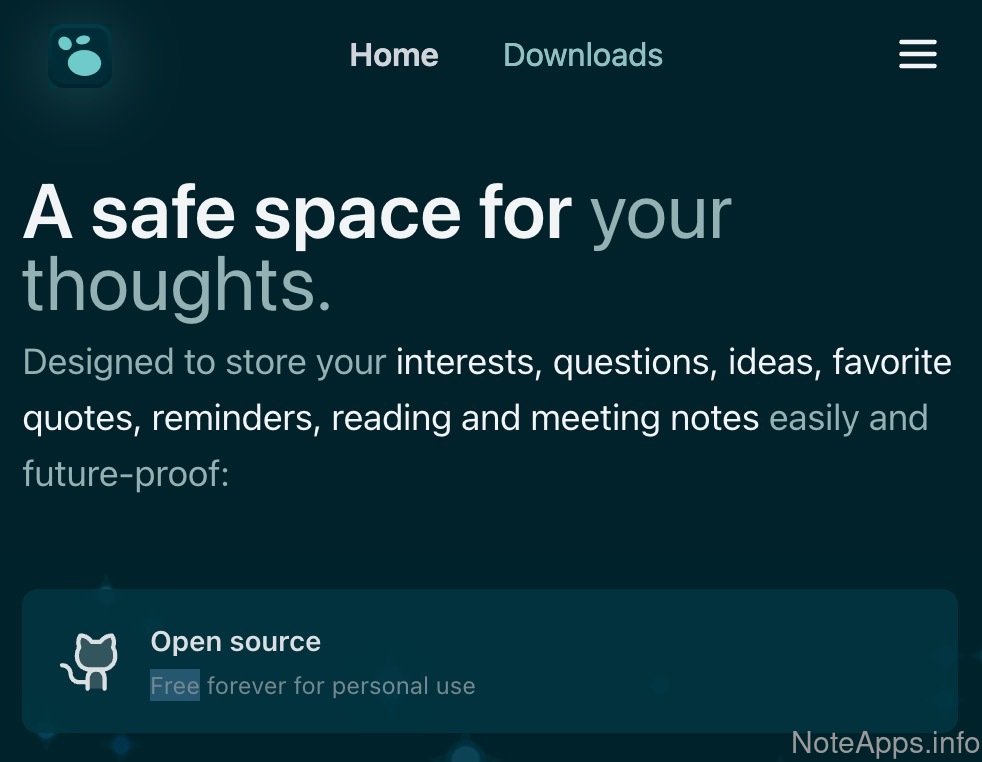Click the "Designed to store your" text
Image resolution: width=982 pixels, height=762 pixels.
coord(204,362)
